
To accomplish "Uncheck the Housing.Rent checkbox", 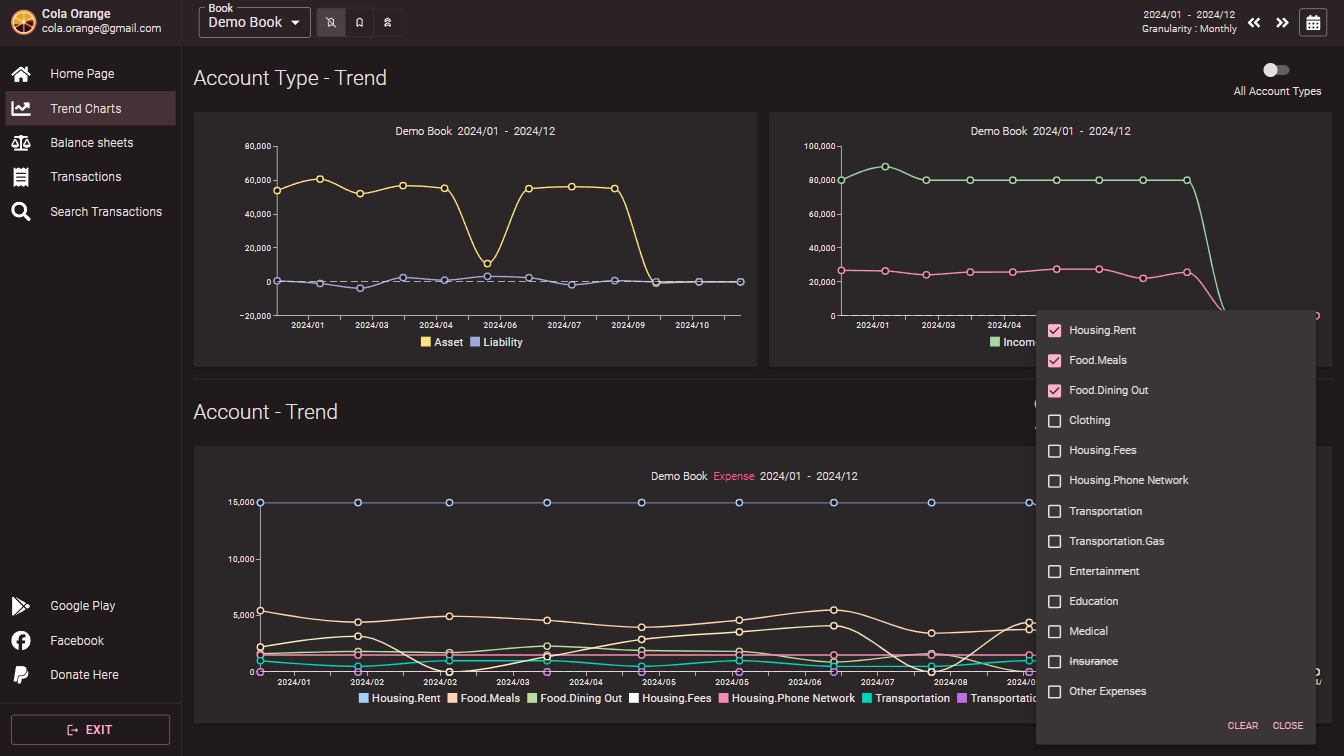I will click(x=1054, y=330).
